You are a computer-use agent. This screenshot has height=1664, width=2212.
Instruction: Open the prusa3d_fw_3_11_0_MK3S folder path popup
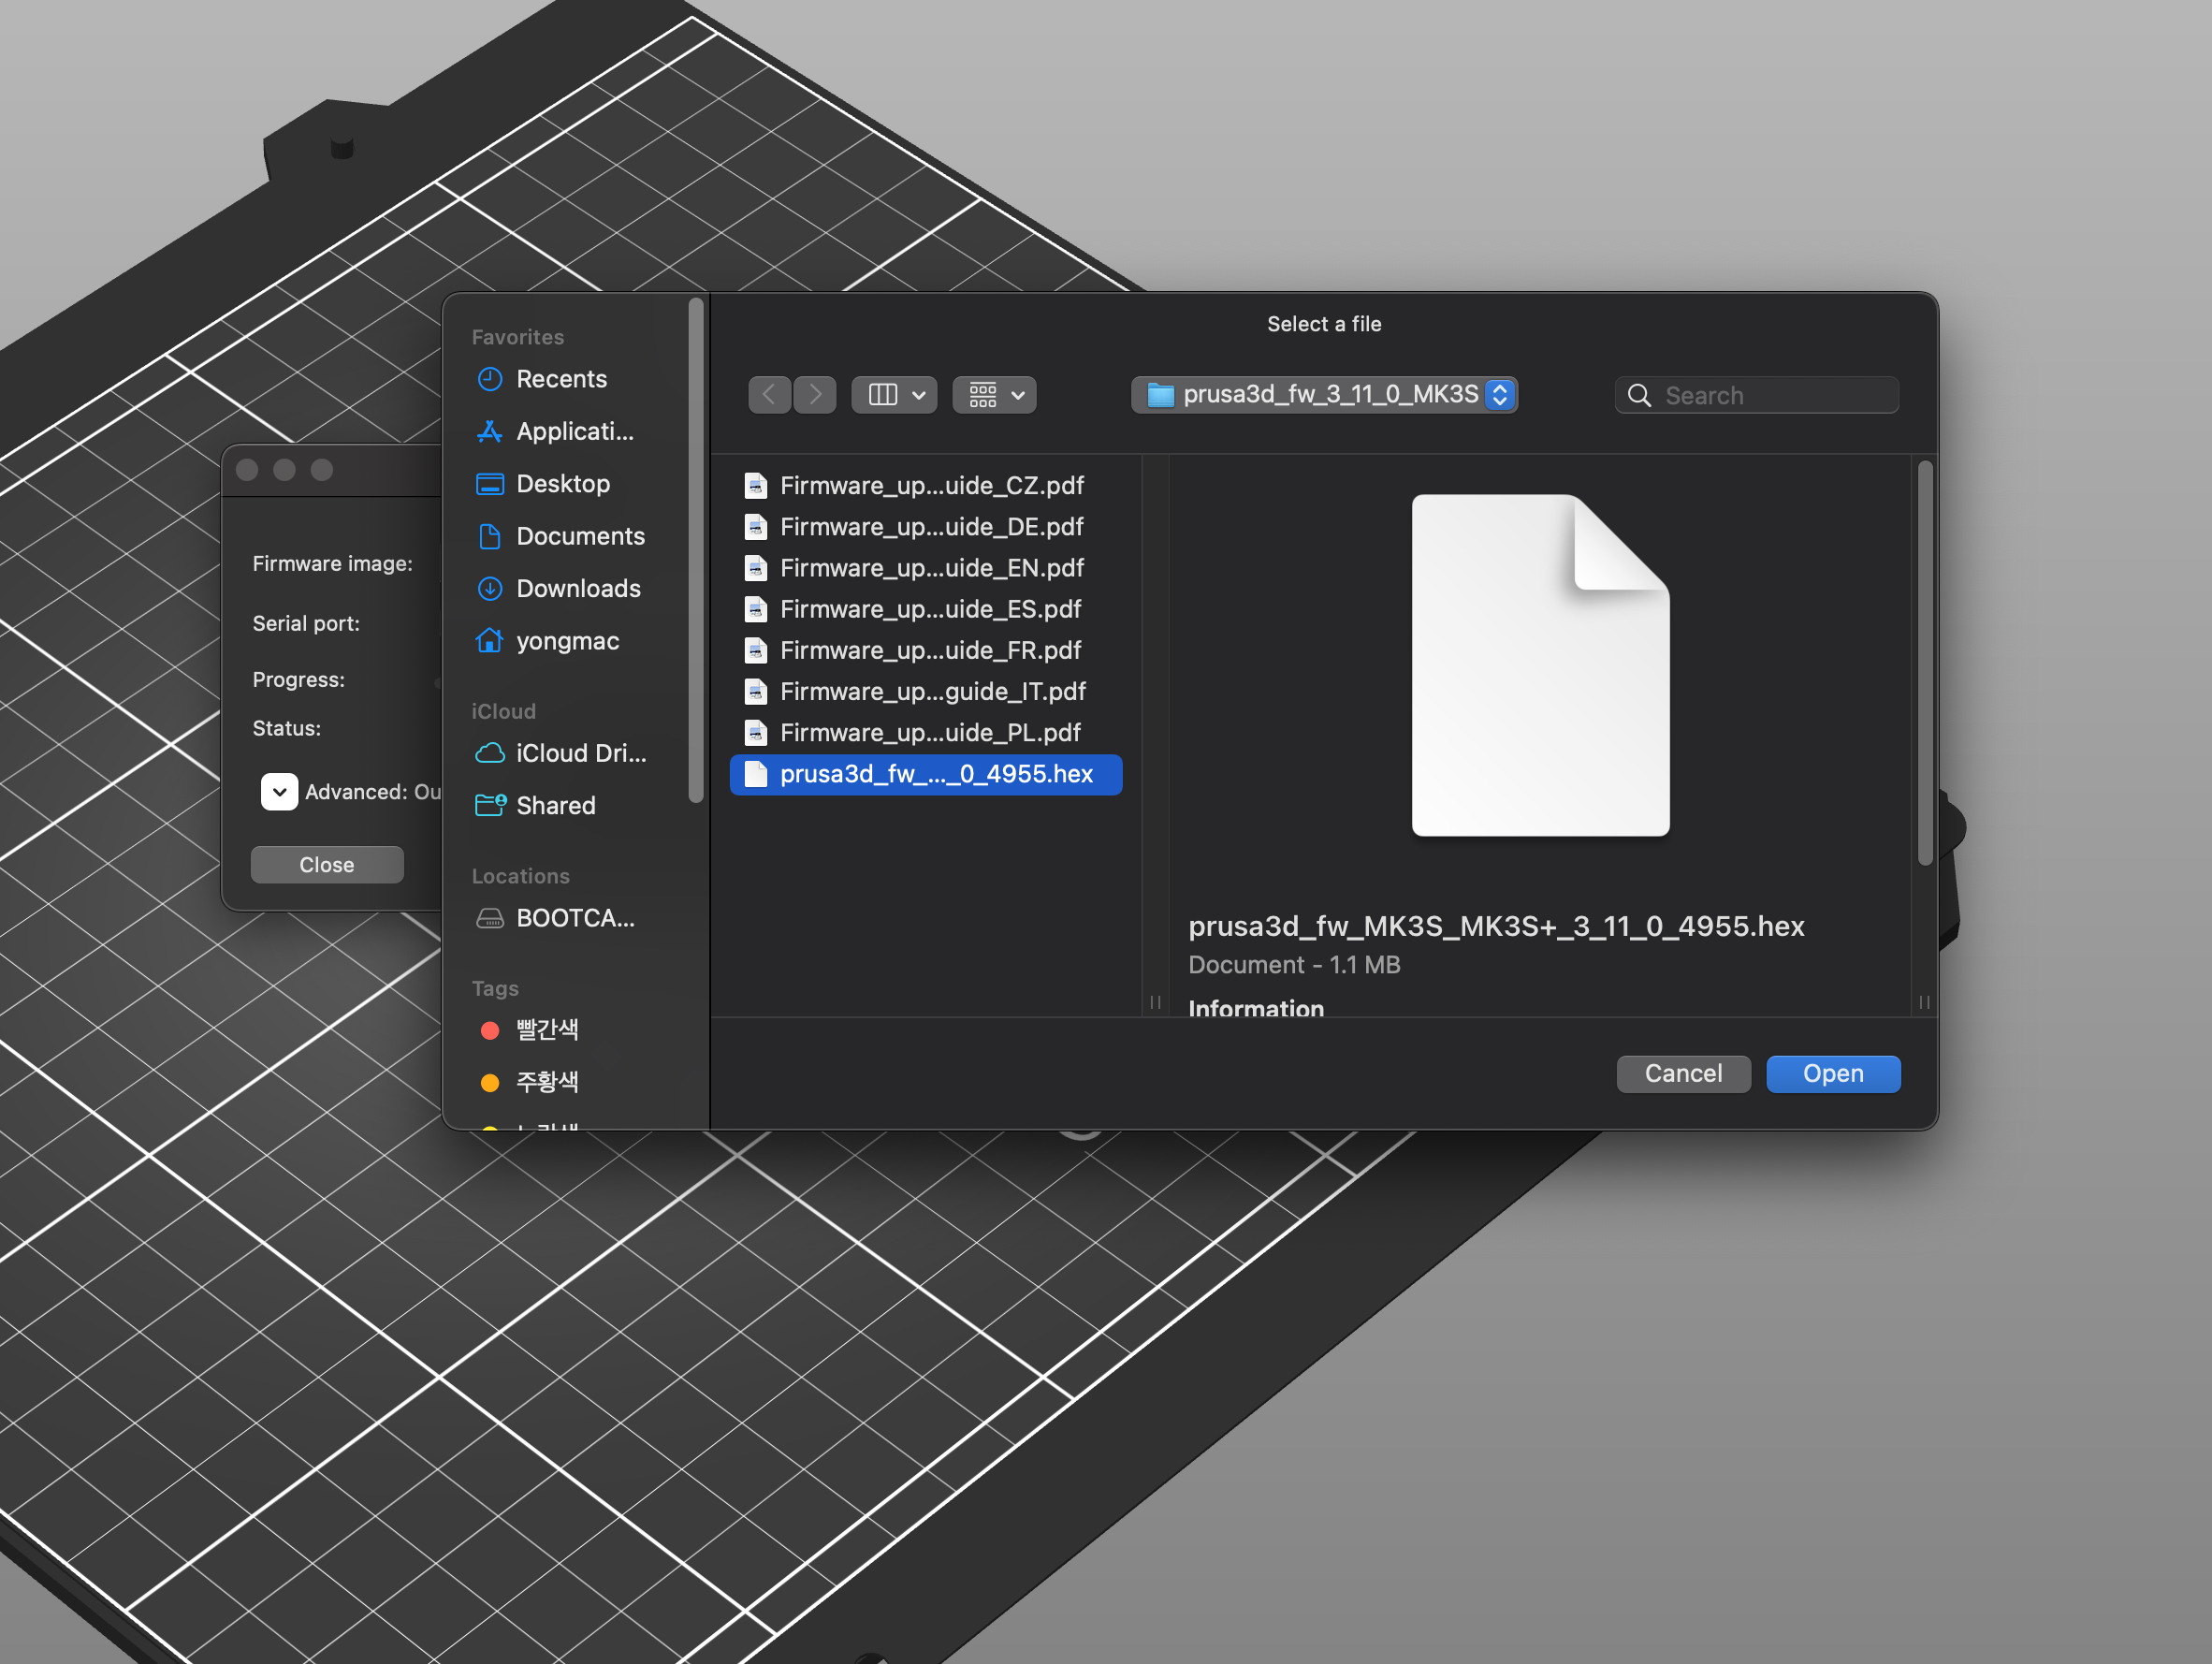tap(1324, 395)
